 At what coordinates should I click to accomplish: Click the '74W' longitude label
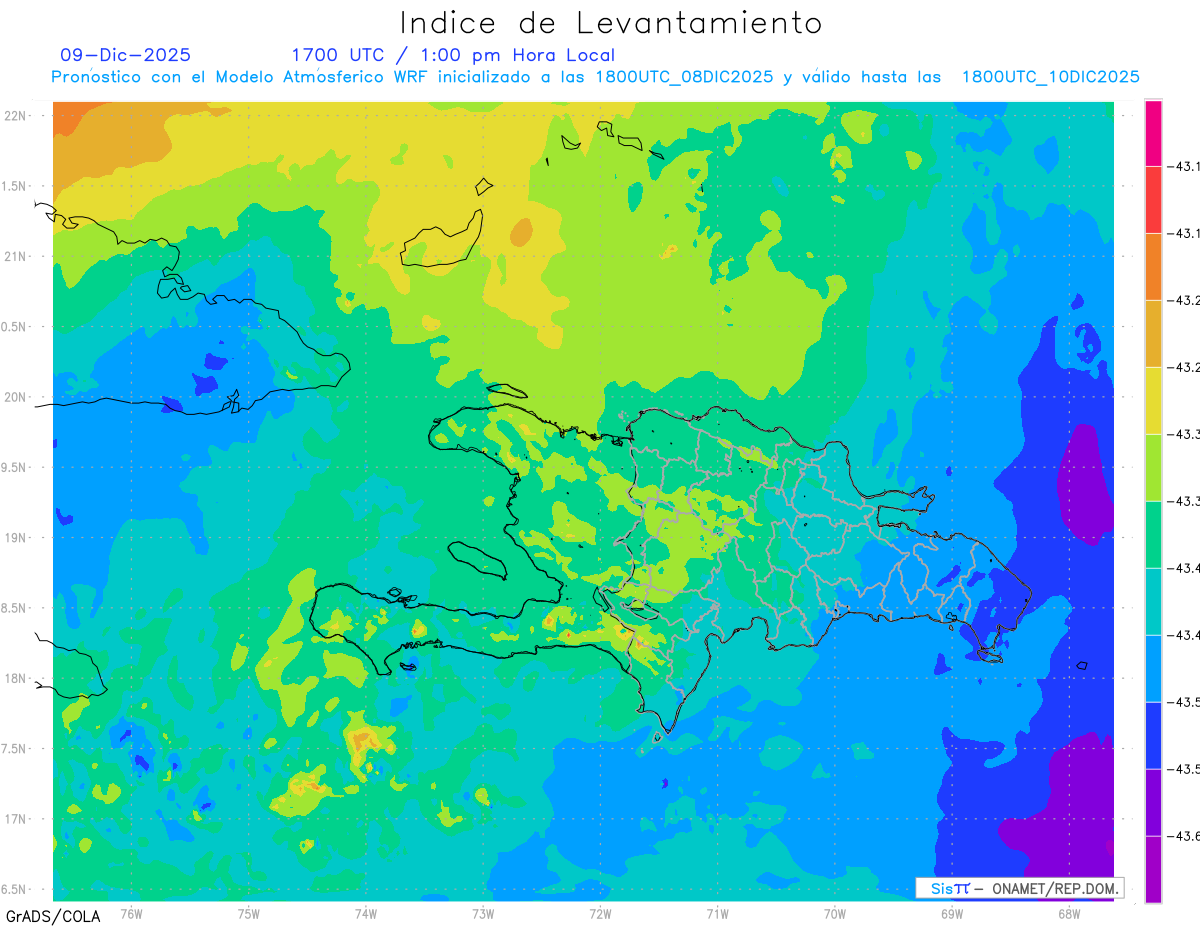(x=365, y=913)
